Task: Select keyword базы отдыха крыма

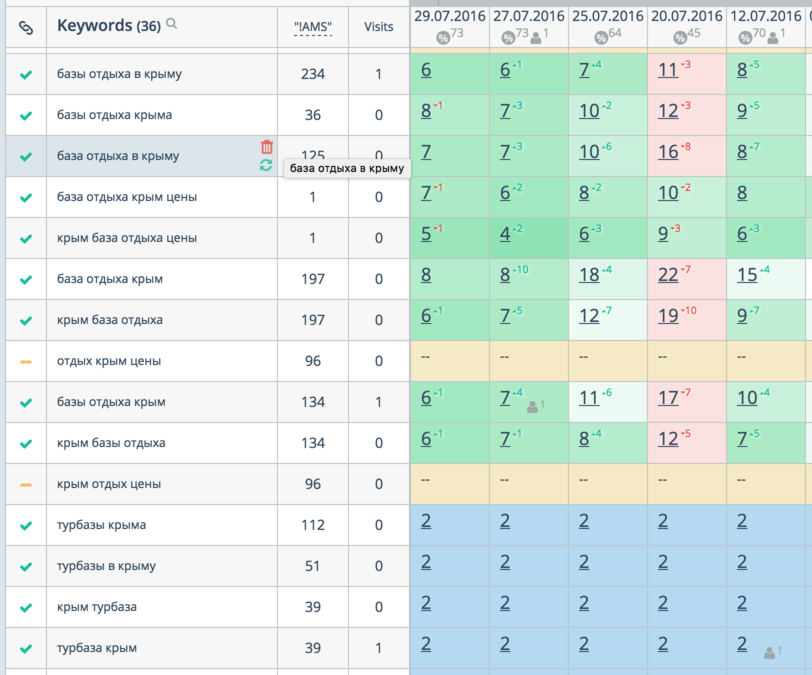Action: click(114, 115)
